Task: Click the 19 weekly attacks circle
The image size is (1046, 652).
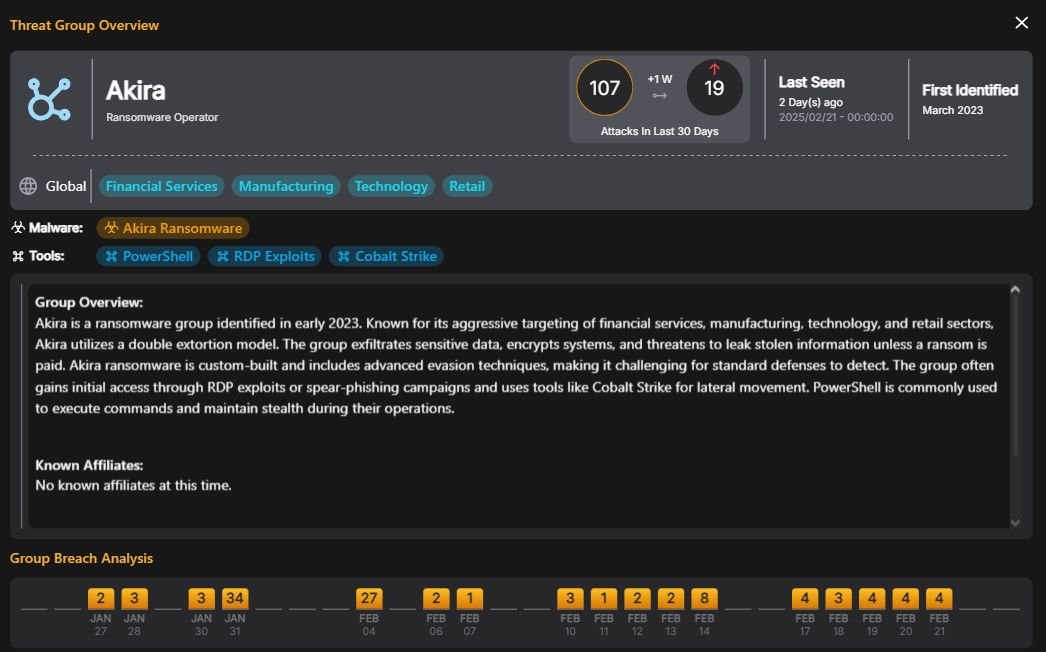Action: [x=714, y=87]
